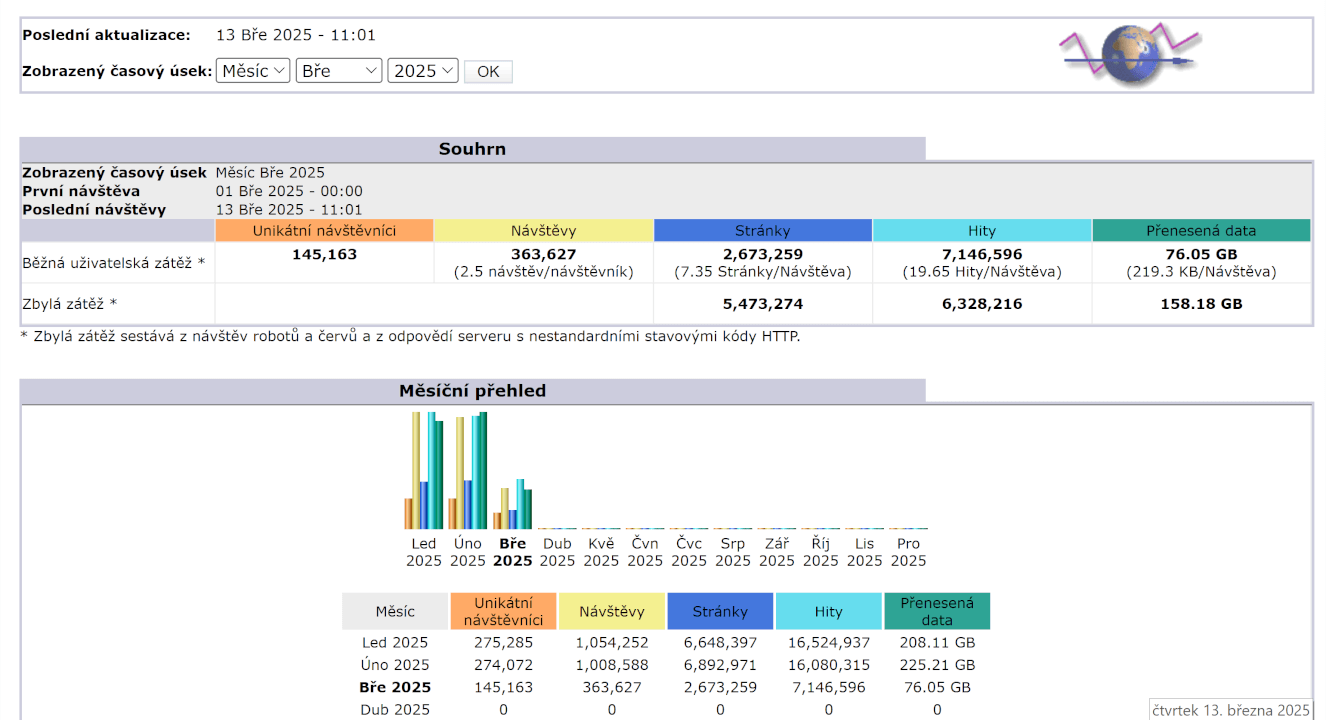1326x720 pixels.
Task: Click Měsíc column header in monthly table
Action: (x=395, y=611)
